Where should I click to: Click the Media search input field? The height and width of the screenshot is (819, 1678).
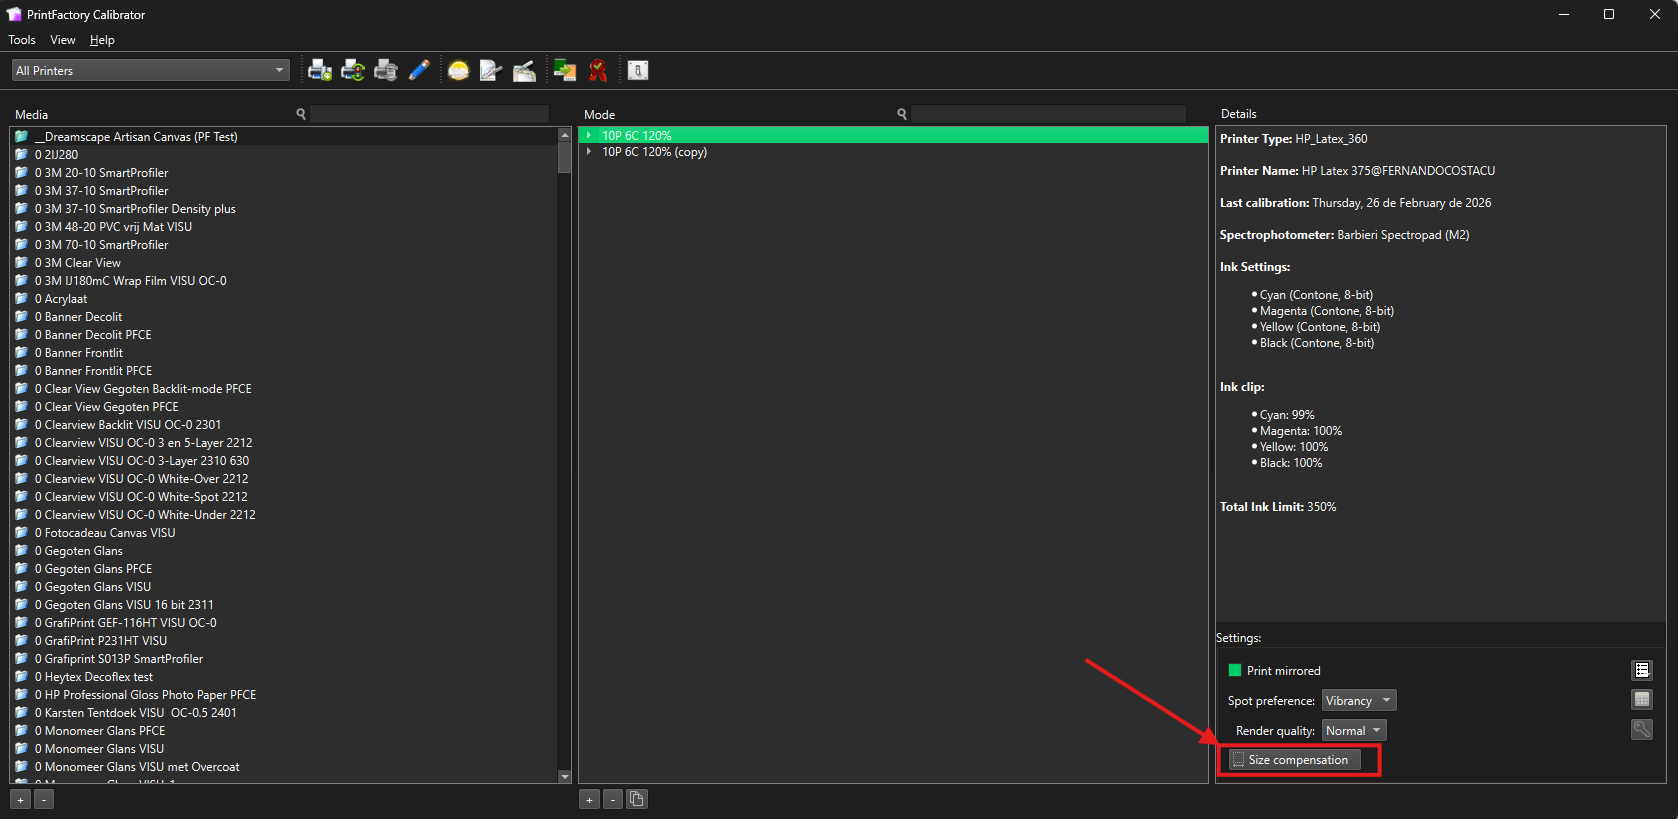point(429,114)
